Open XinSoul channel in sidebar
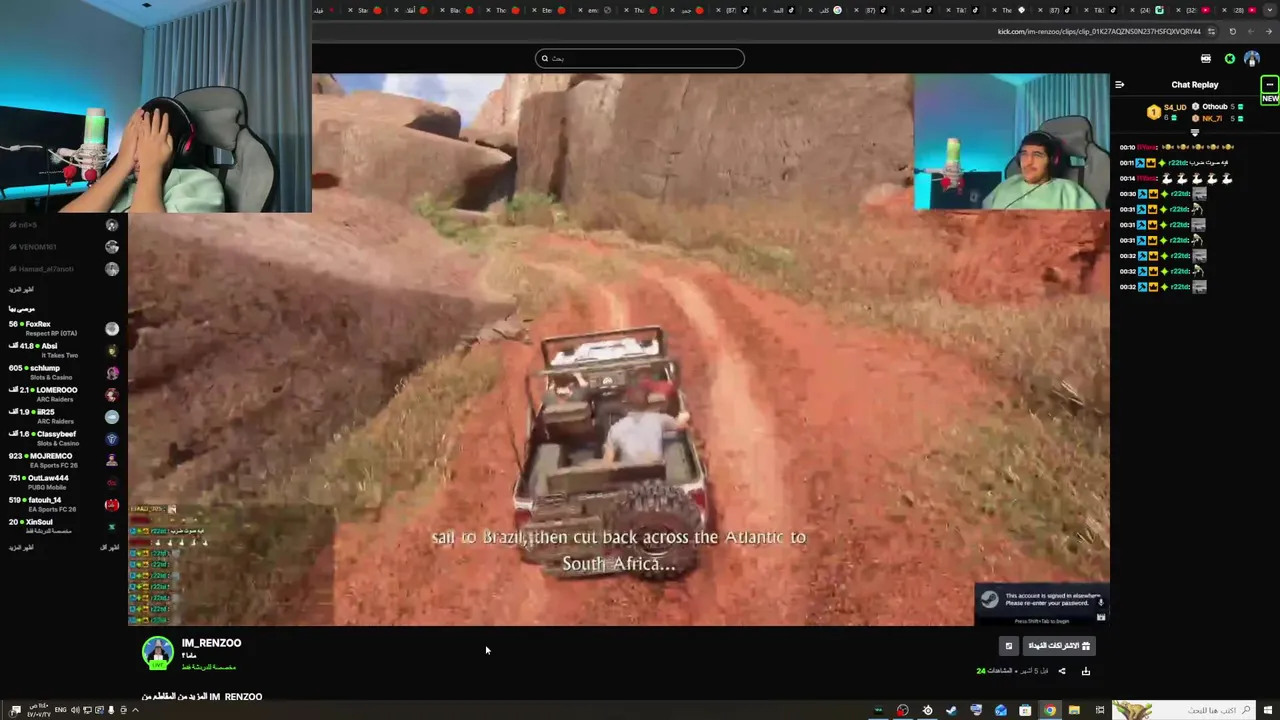Viewport: 1280px width, 720px height. (62, 526)
